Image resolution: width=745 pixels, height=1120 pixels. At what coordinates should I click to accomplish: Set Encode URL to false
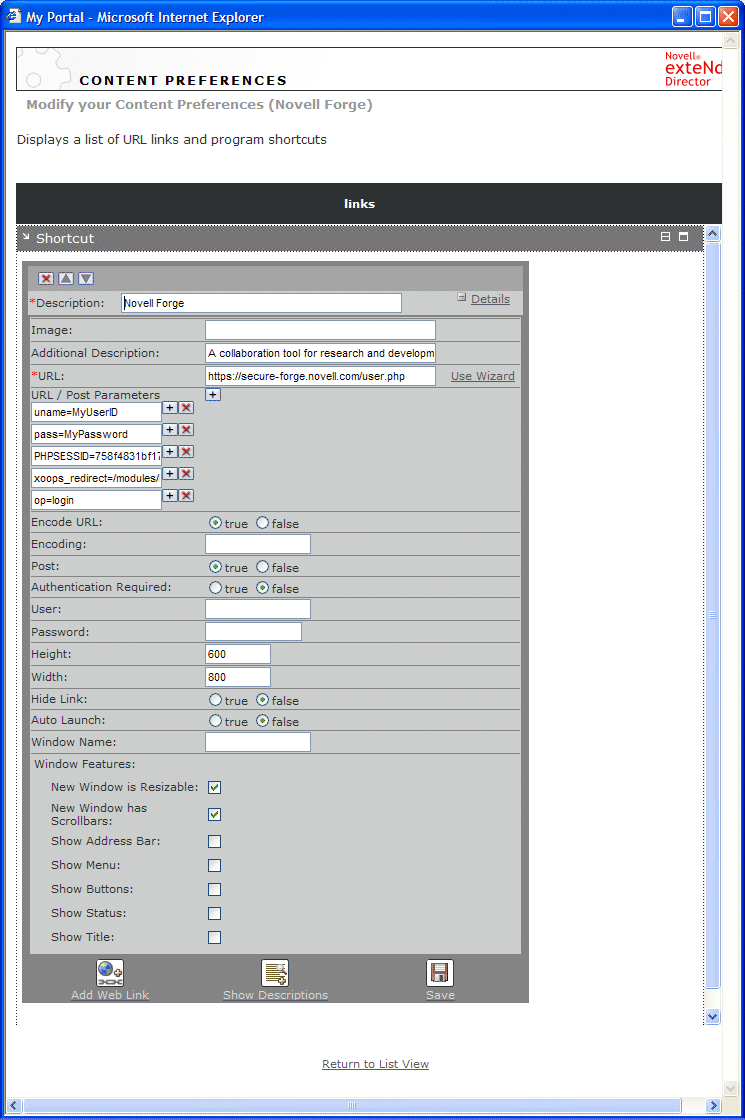(x=263, y=523)
